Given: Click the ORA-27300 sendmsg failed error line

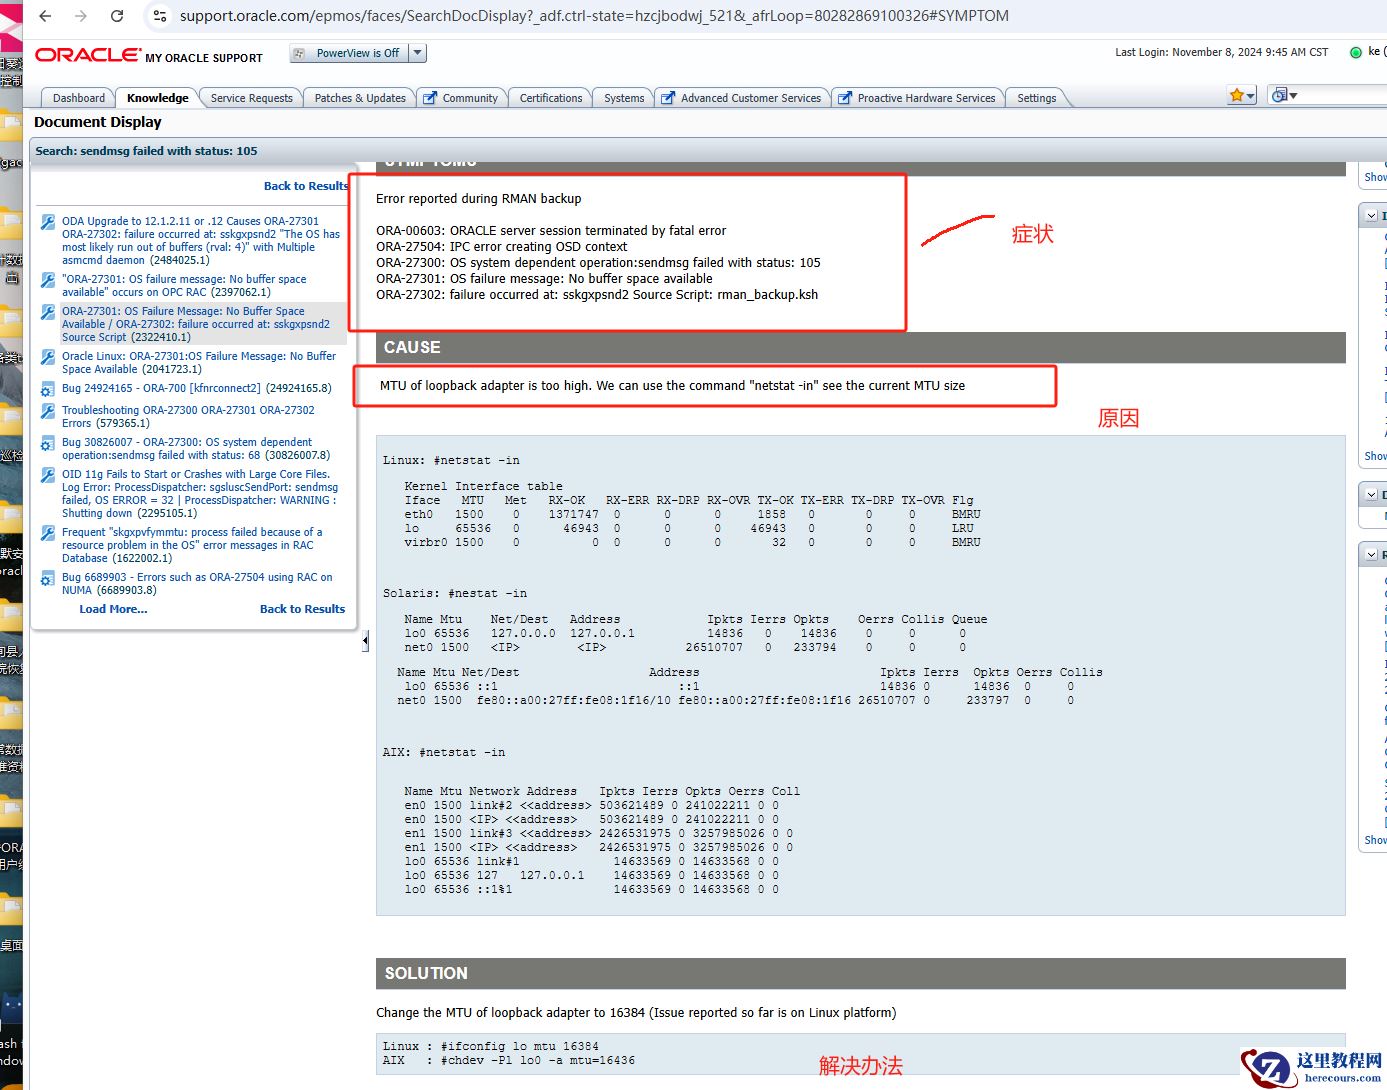Looking at the screenshot, I should [x=598, y=263].
